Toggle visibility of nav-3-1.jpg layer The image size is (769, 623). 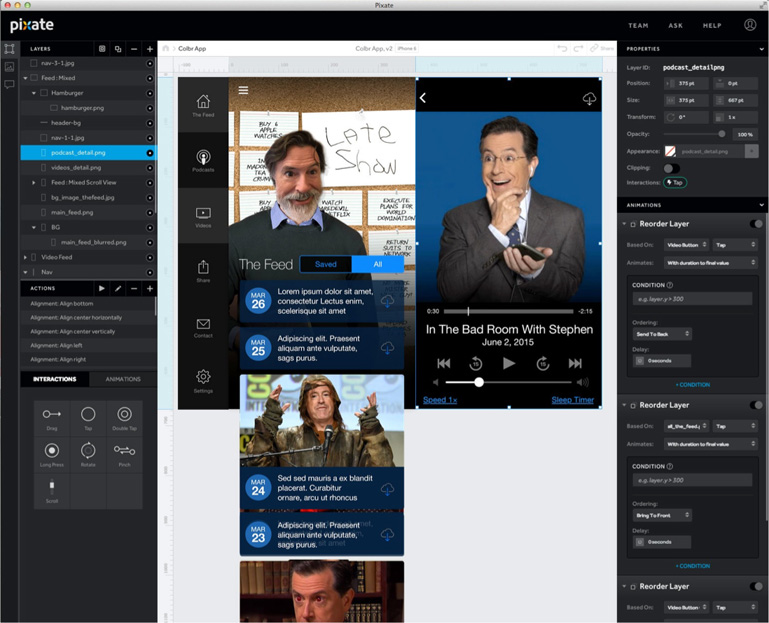tap(150, 63)
